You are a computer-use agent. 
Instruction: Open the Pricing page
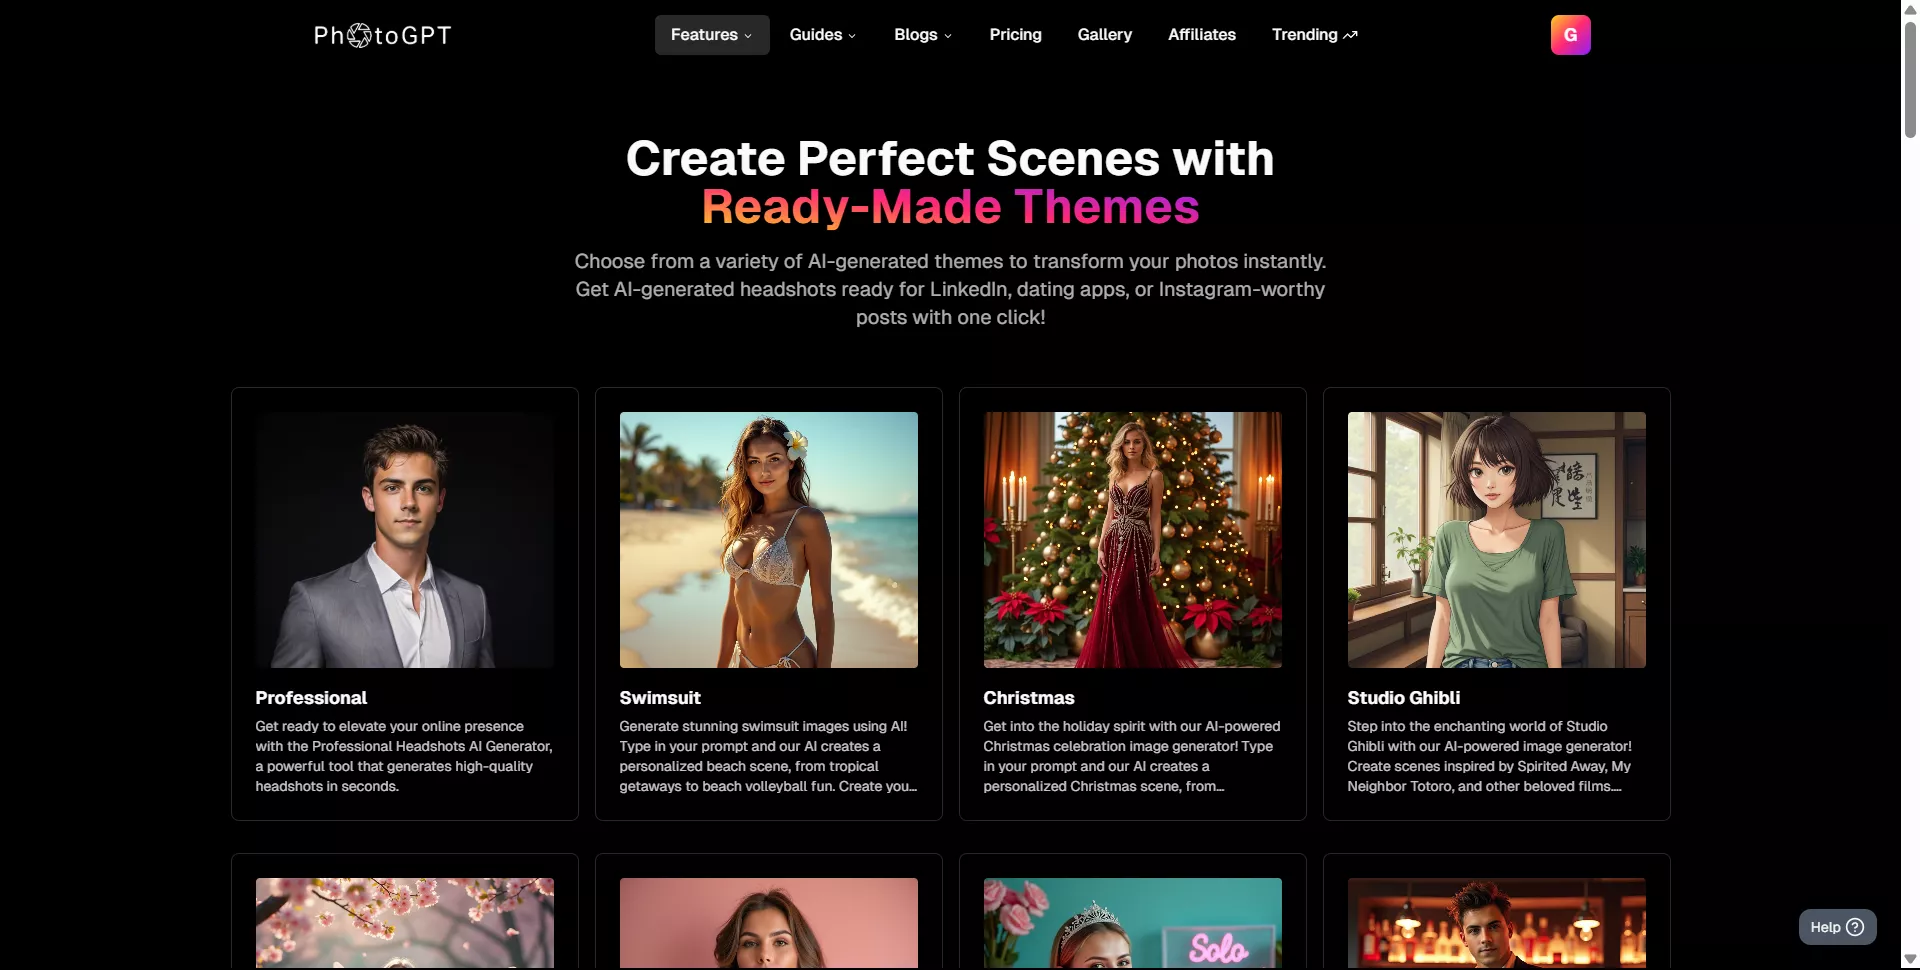click(x=1015, y=35)
